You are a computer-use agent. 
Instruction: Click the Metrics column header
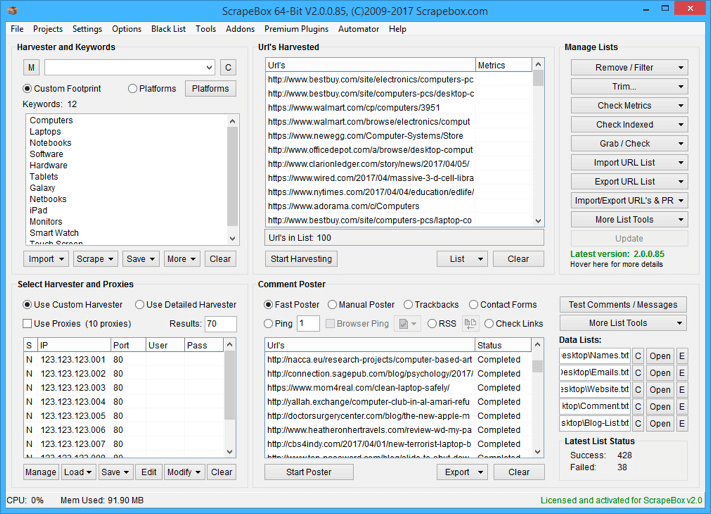[503, 65]
